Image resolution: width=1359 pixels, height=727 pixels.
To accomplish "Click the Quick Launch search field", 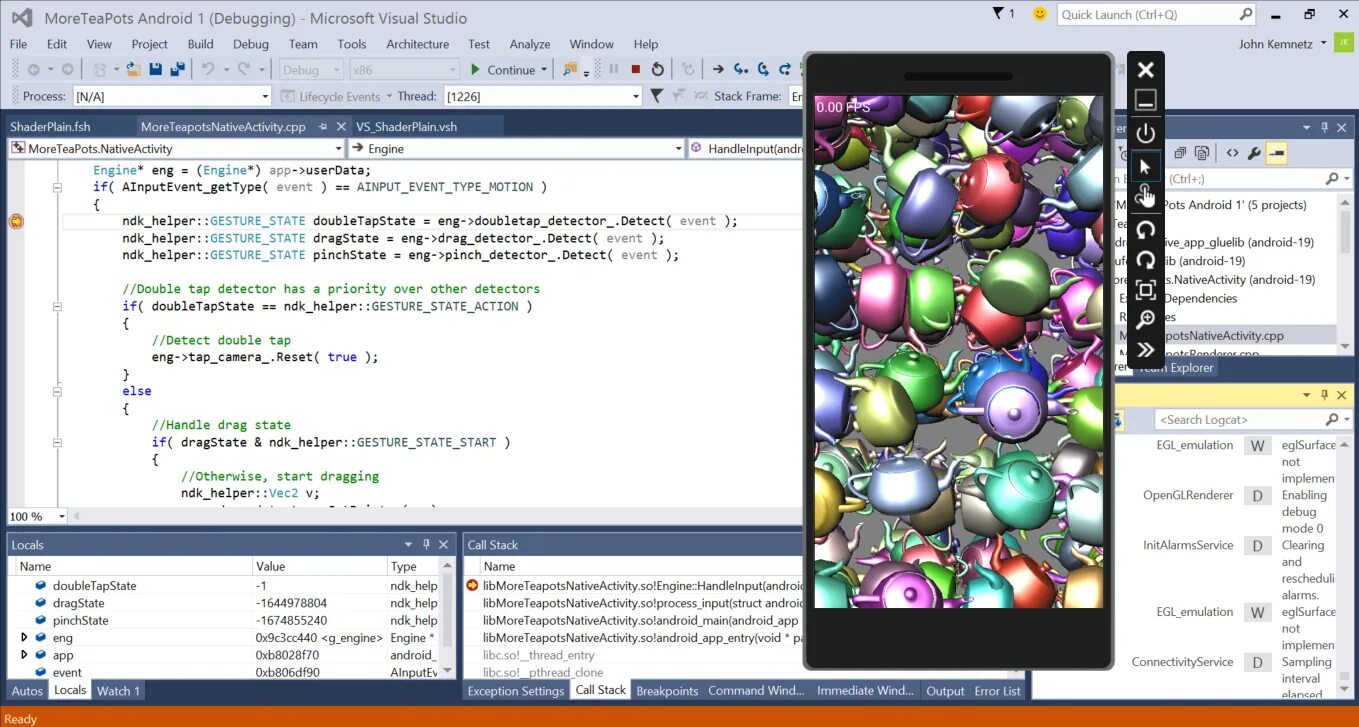I will [x=1156, y=14].
